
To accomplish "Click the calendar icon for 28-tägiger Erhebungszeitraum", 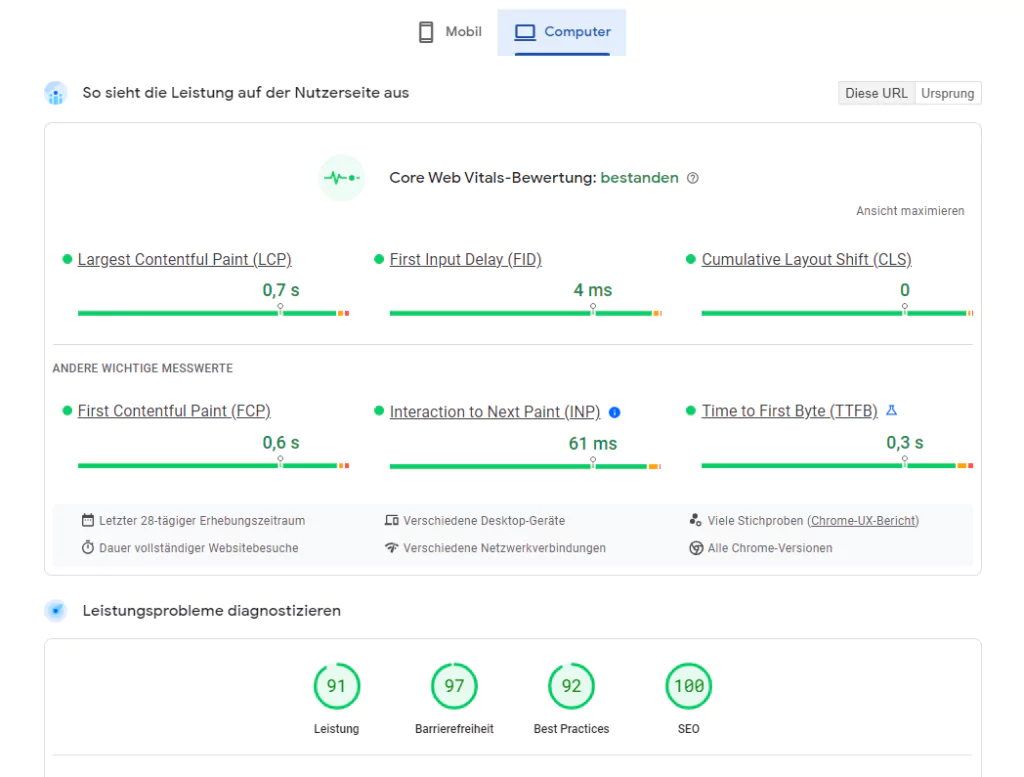I will click(88, 521).
